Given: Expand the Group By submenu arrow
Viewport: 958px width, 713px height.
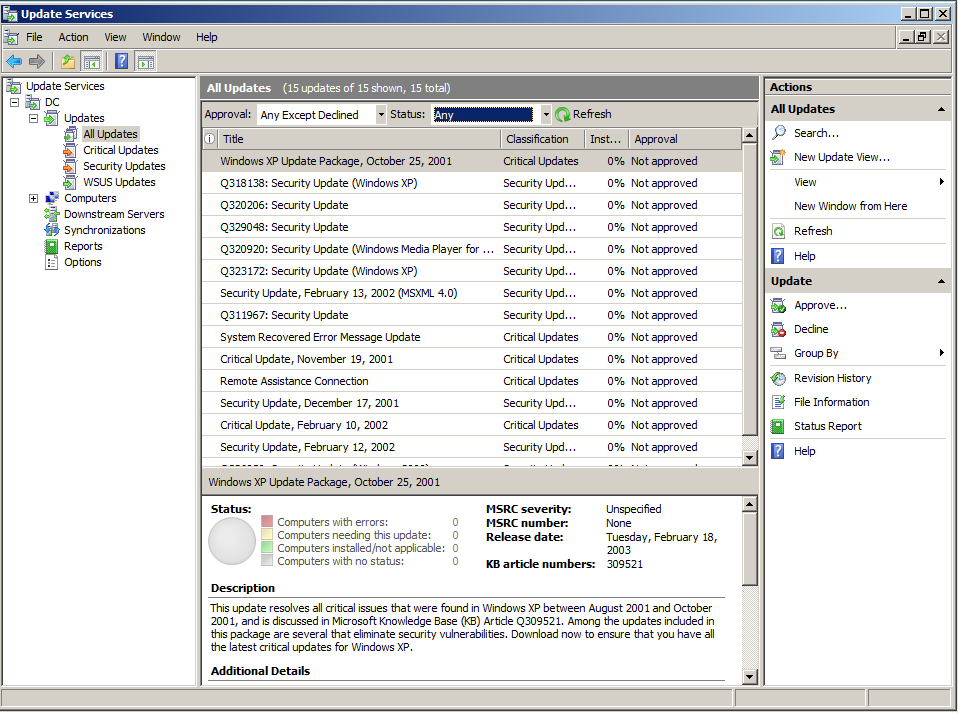Looking at the screenshot, I should (x=942, y=353).
